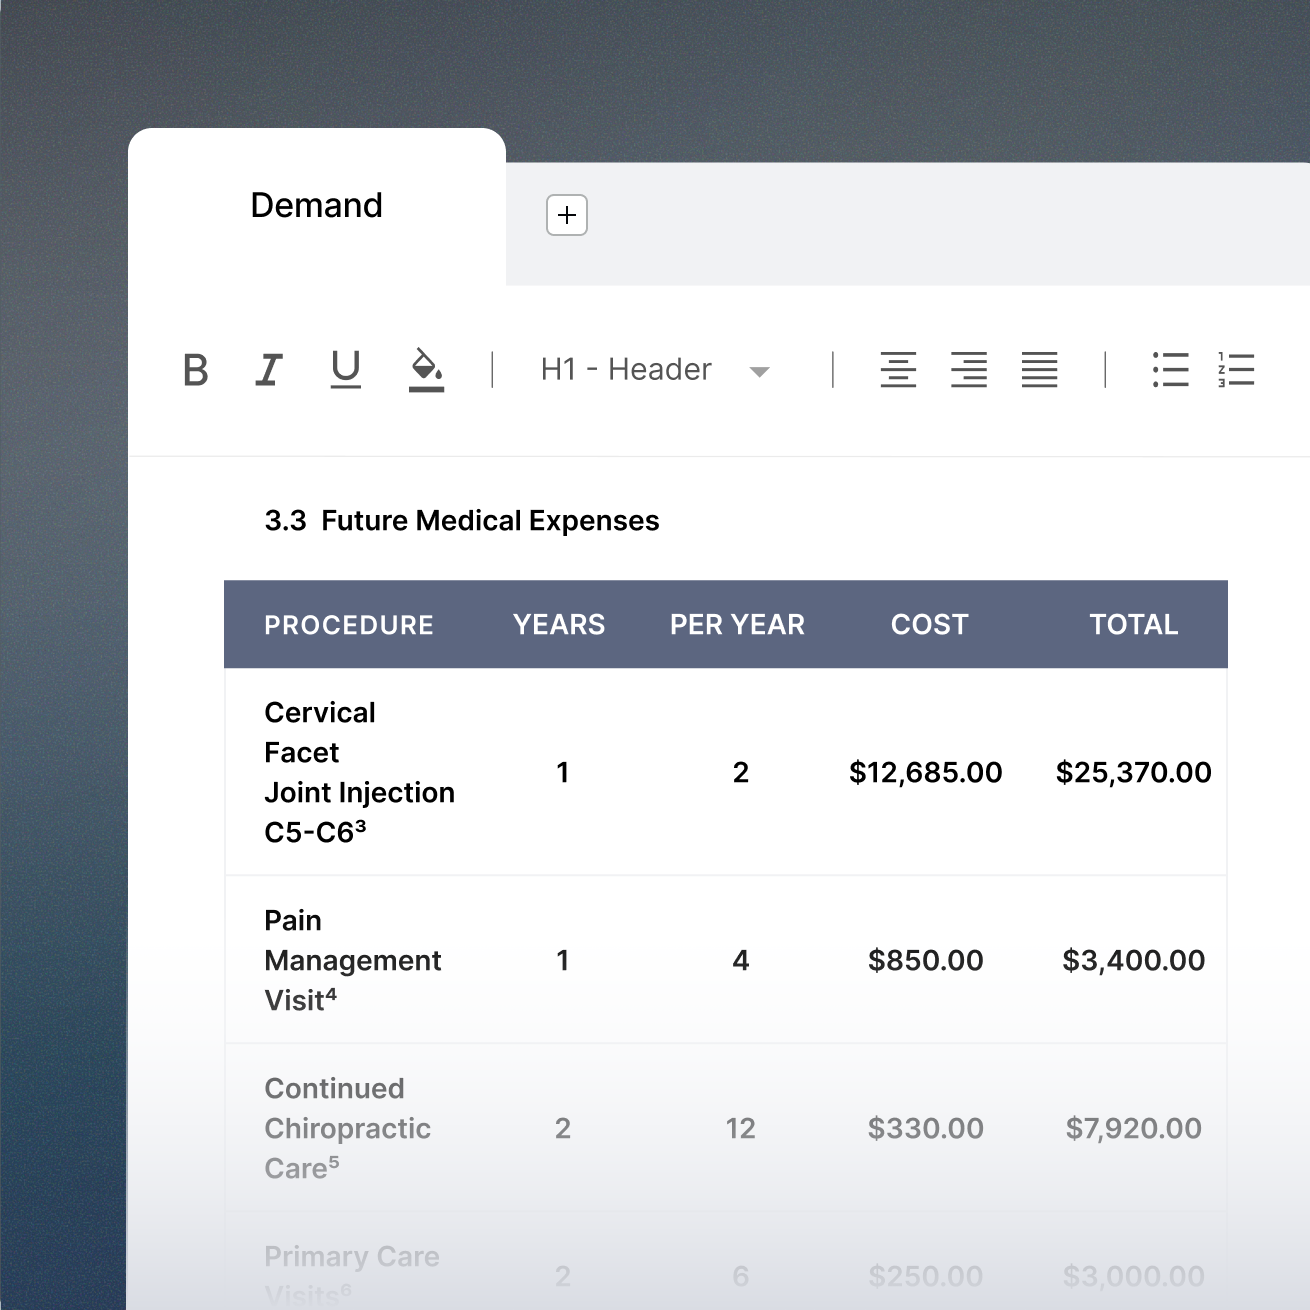This screenshot has width=1310, height=1310.
Task: Open the H1 - Header style dropdown
Action: point(626,370)
